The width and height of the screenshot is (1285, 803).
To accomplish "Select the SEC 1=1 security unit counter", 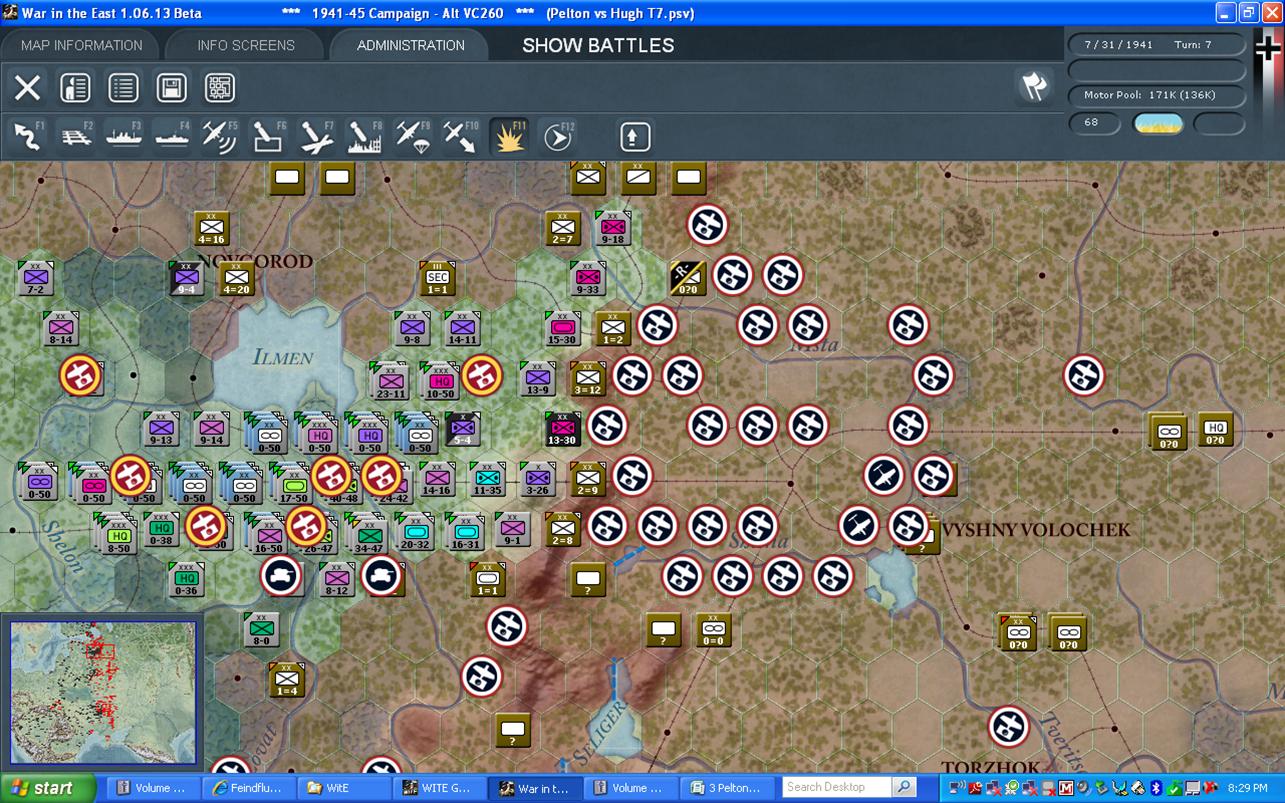I will point(438,278).
